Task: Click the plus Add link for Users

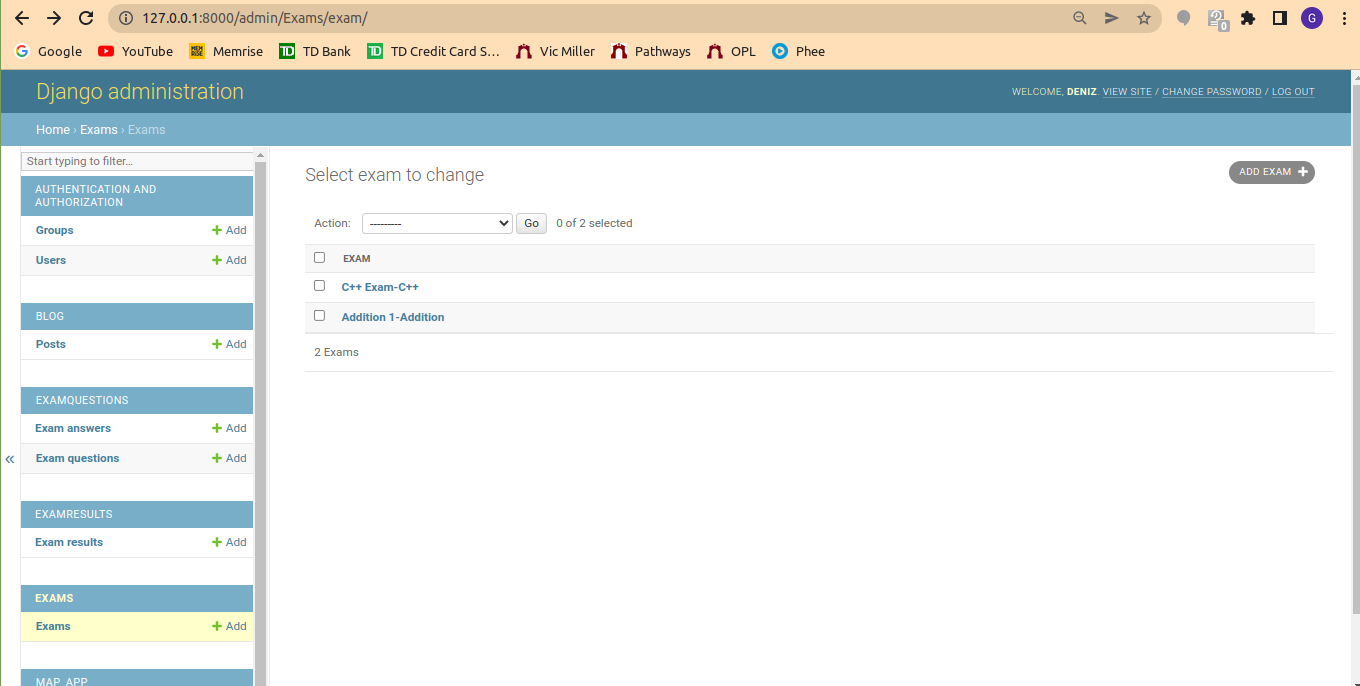Action: coord(229,260)
